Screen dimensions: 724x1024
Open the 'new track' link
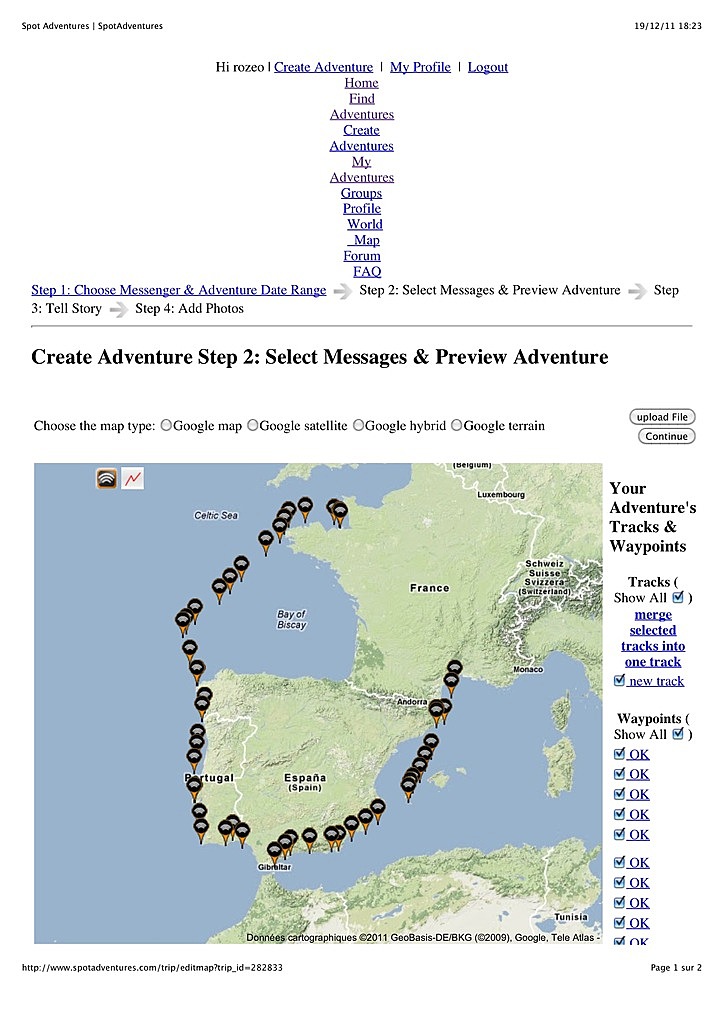(x=656, y=680)
